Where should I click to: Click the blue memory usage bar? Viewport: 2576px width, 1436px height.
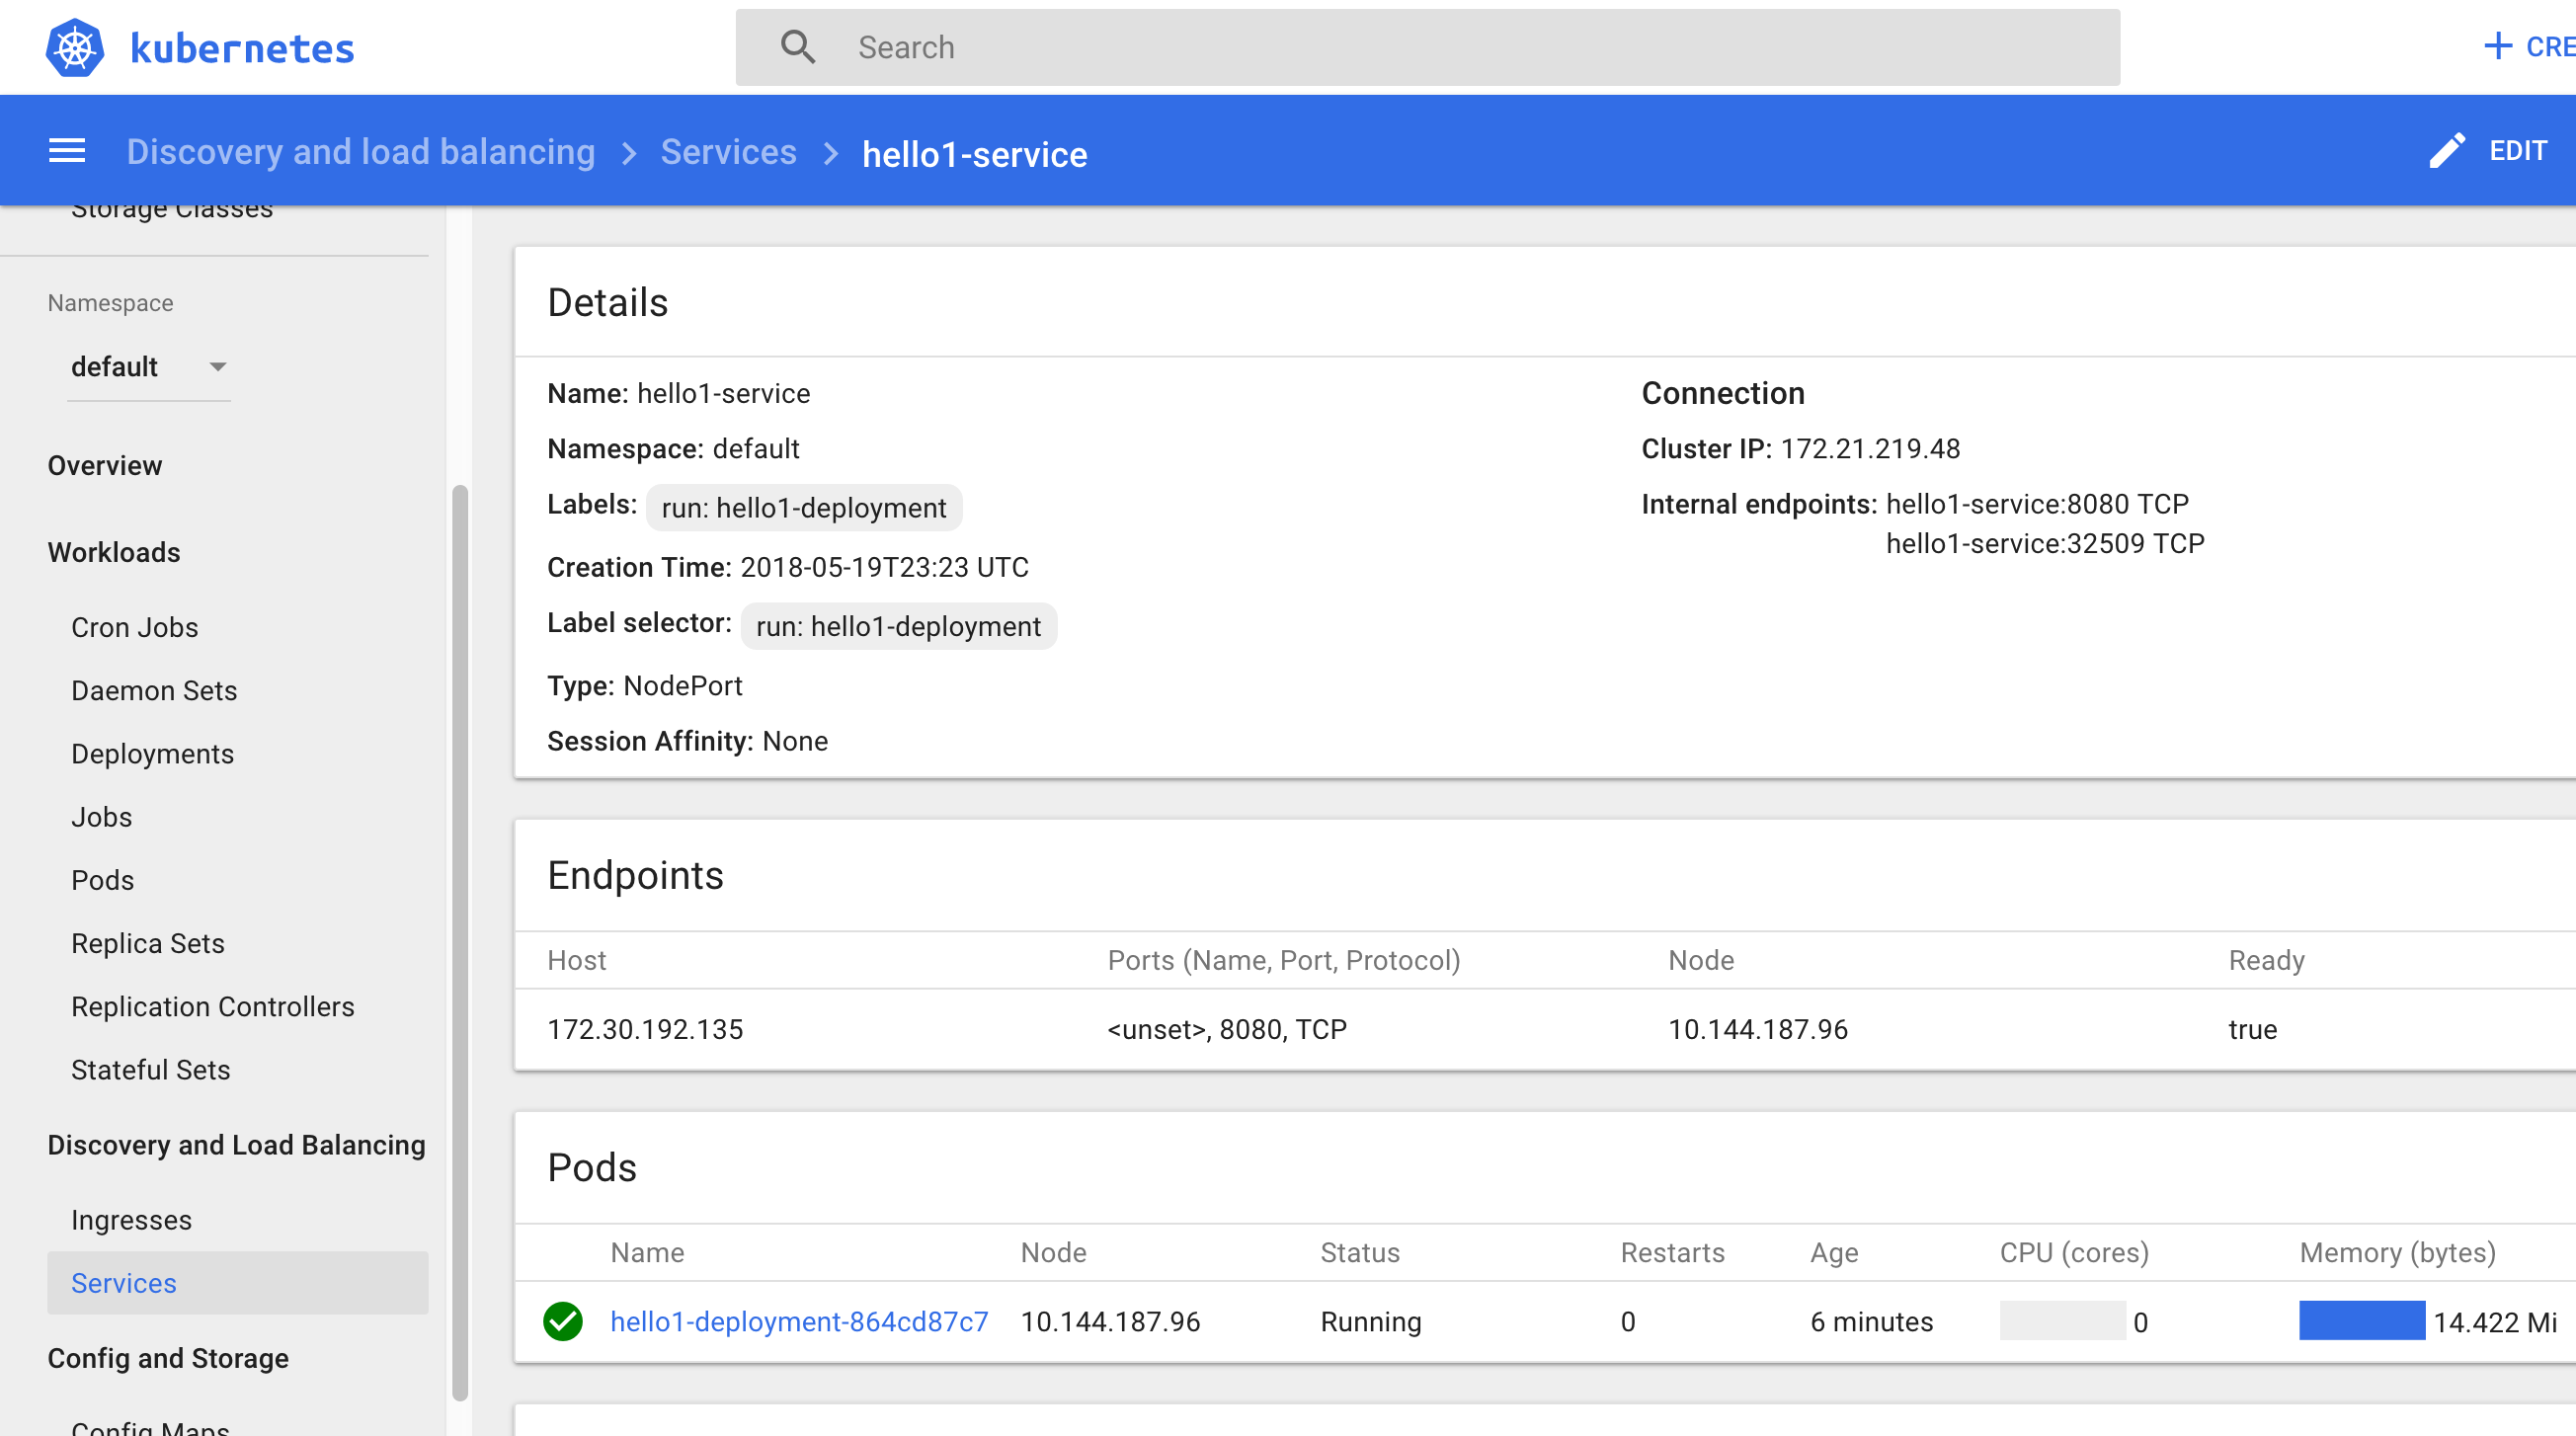click(2361, 1321)
